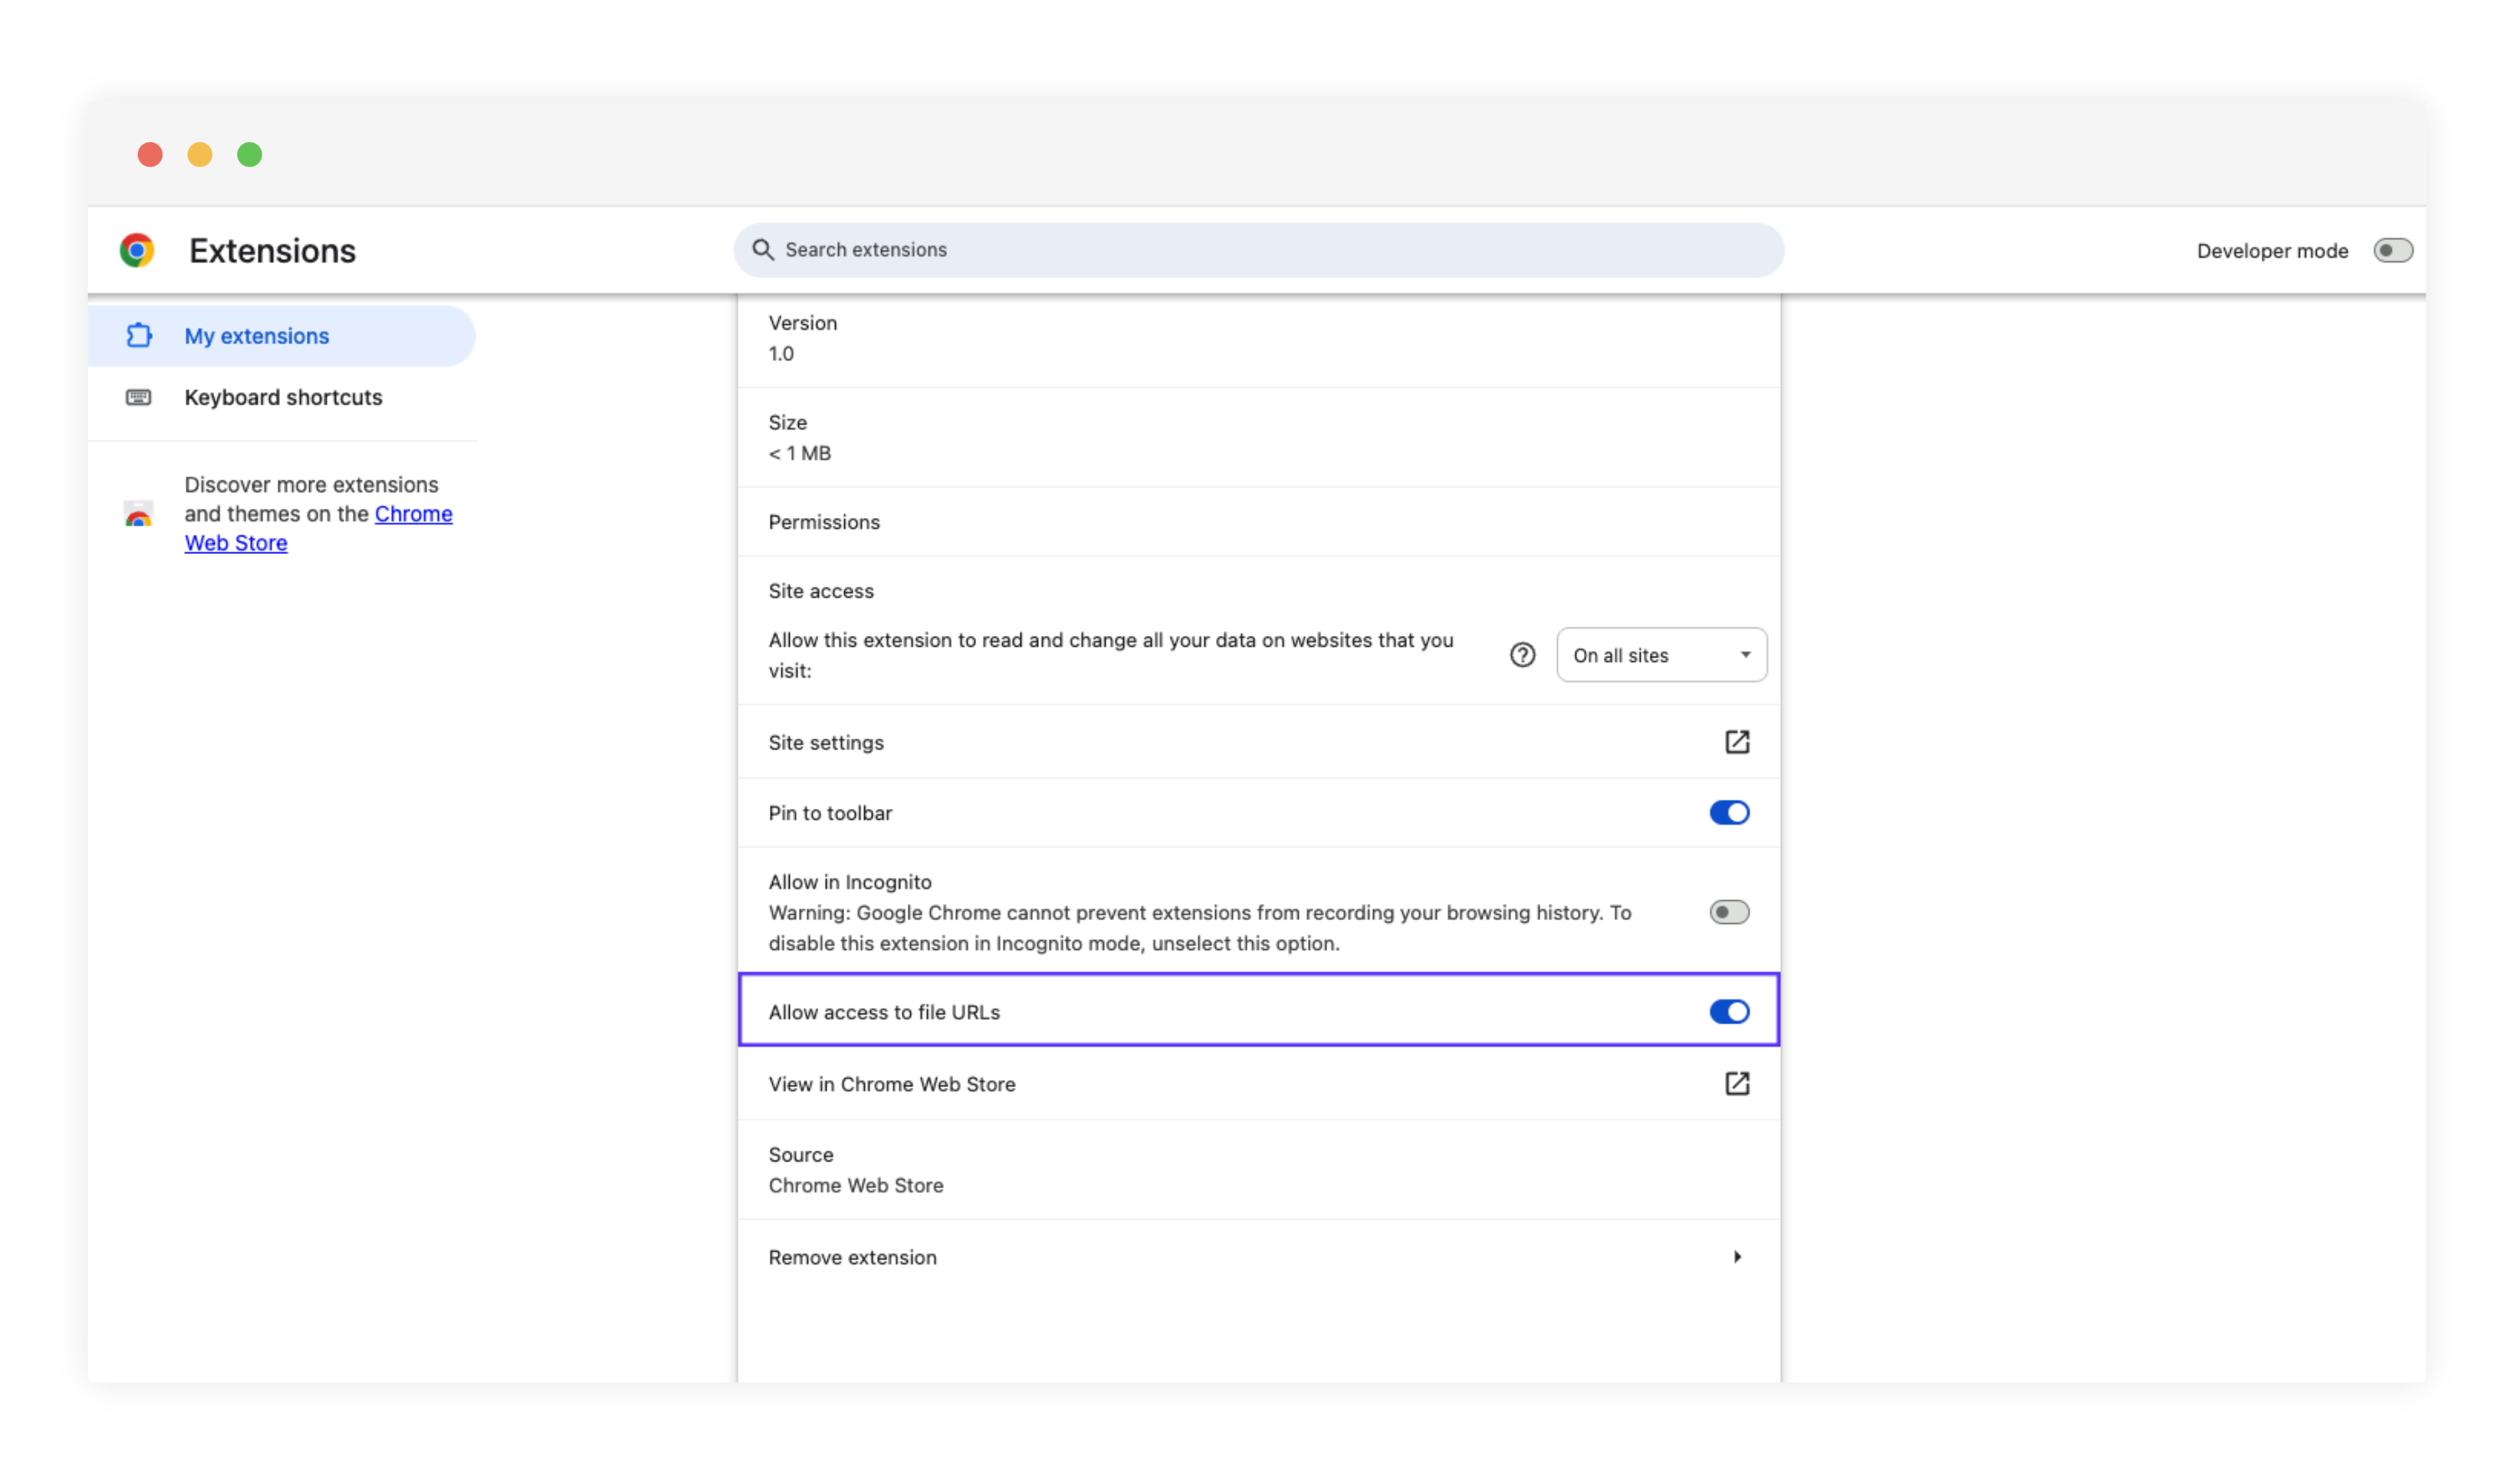Expand Remove extension arrow

(1737, 1257)
